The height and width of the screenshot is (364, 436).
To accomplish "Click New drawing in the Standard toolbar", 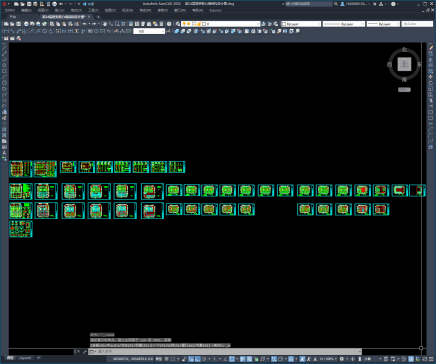I will click(x=6, y=24).
